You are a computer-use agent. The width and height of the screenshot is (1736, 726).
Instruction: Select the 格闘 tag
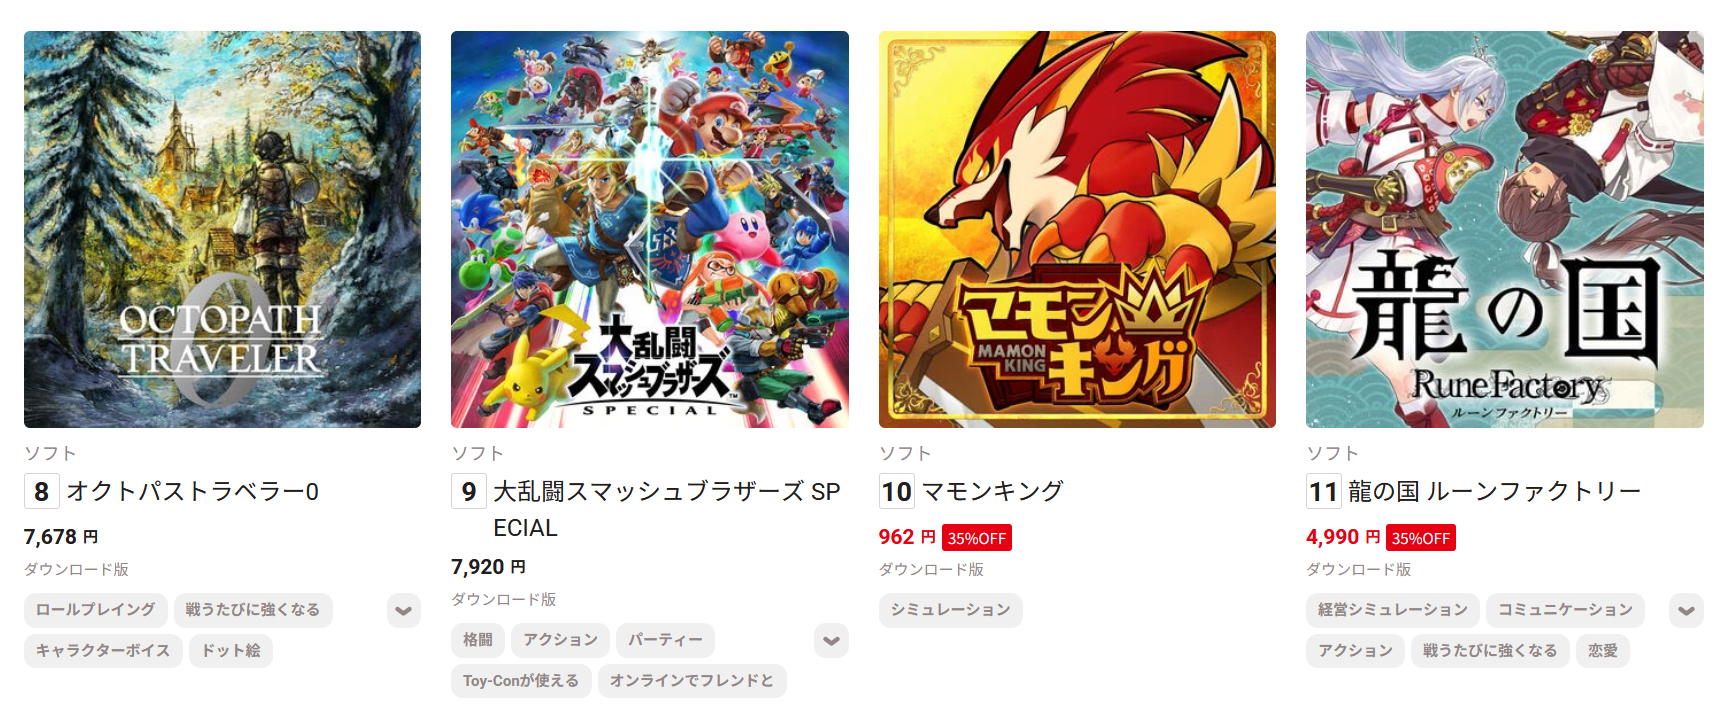click(478, 640)
